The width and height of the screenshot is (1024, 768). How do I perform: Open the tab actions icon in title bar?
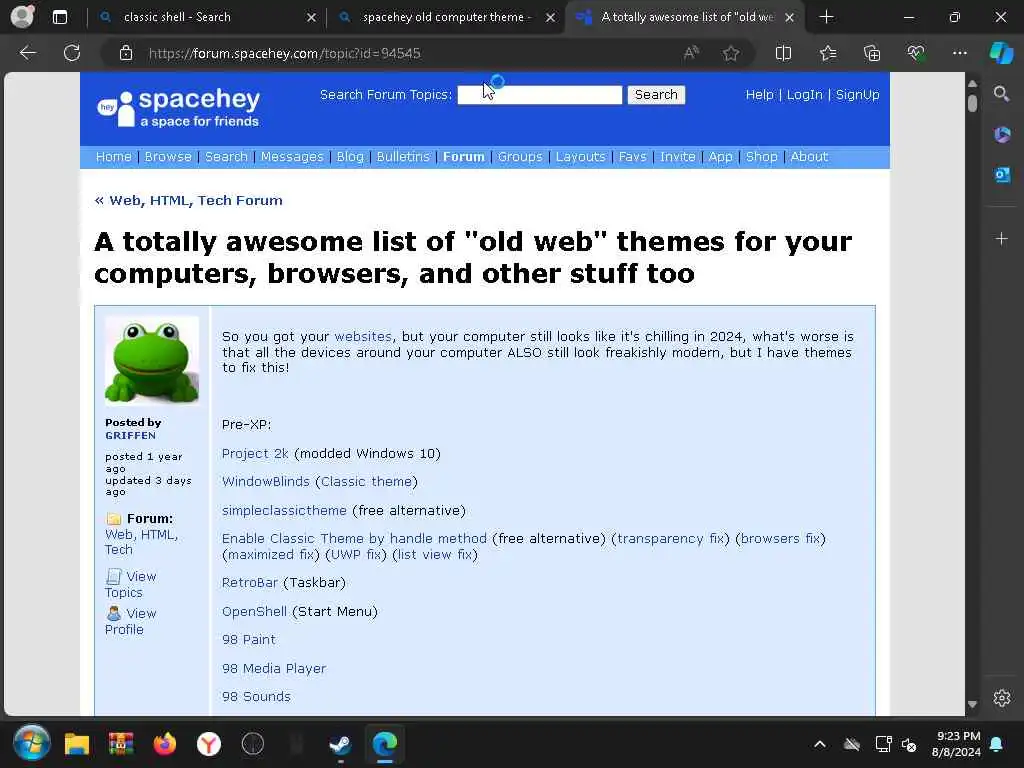59,17
